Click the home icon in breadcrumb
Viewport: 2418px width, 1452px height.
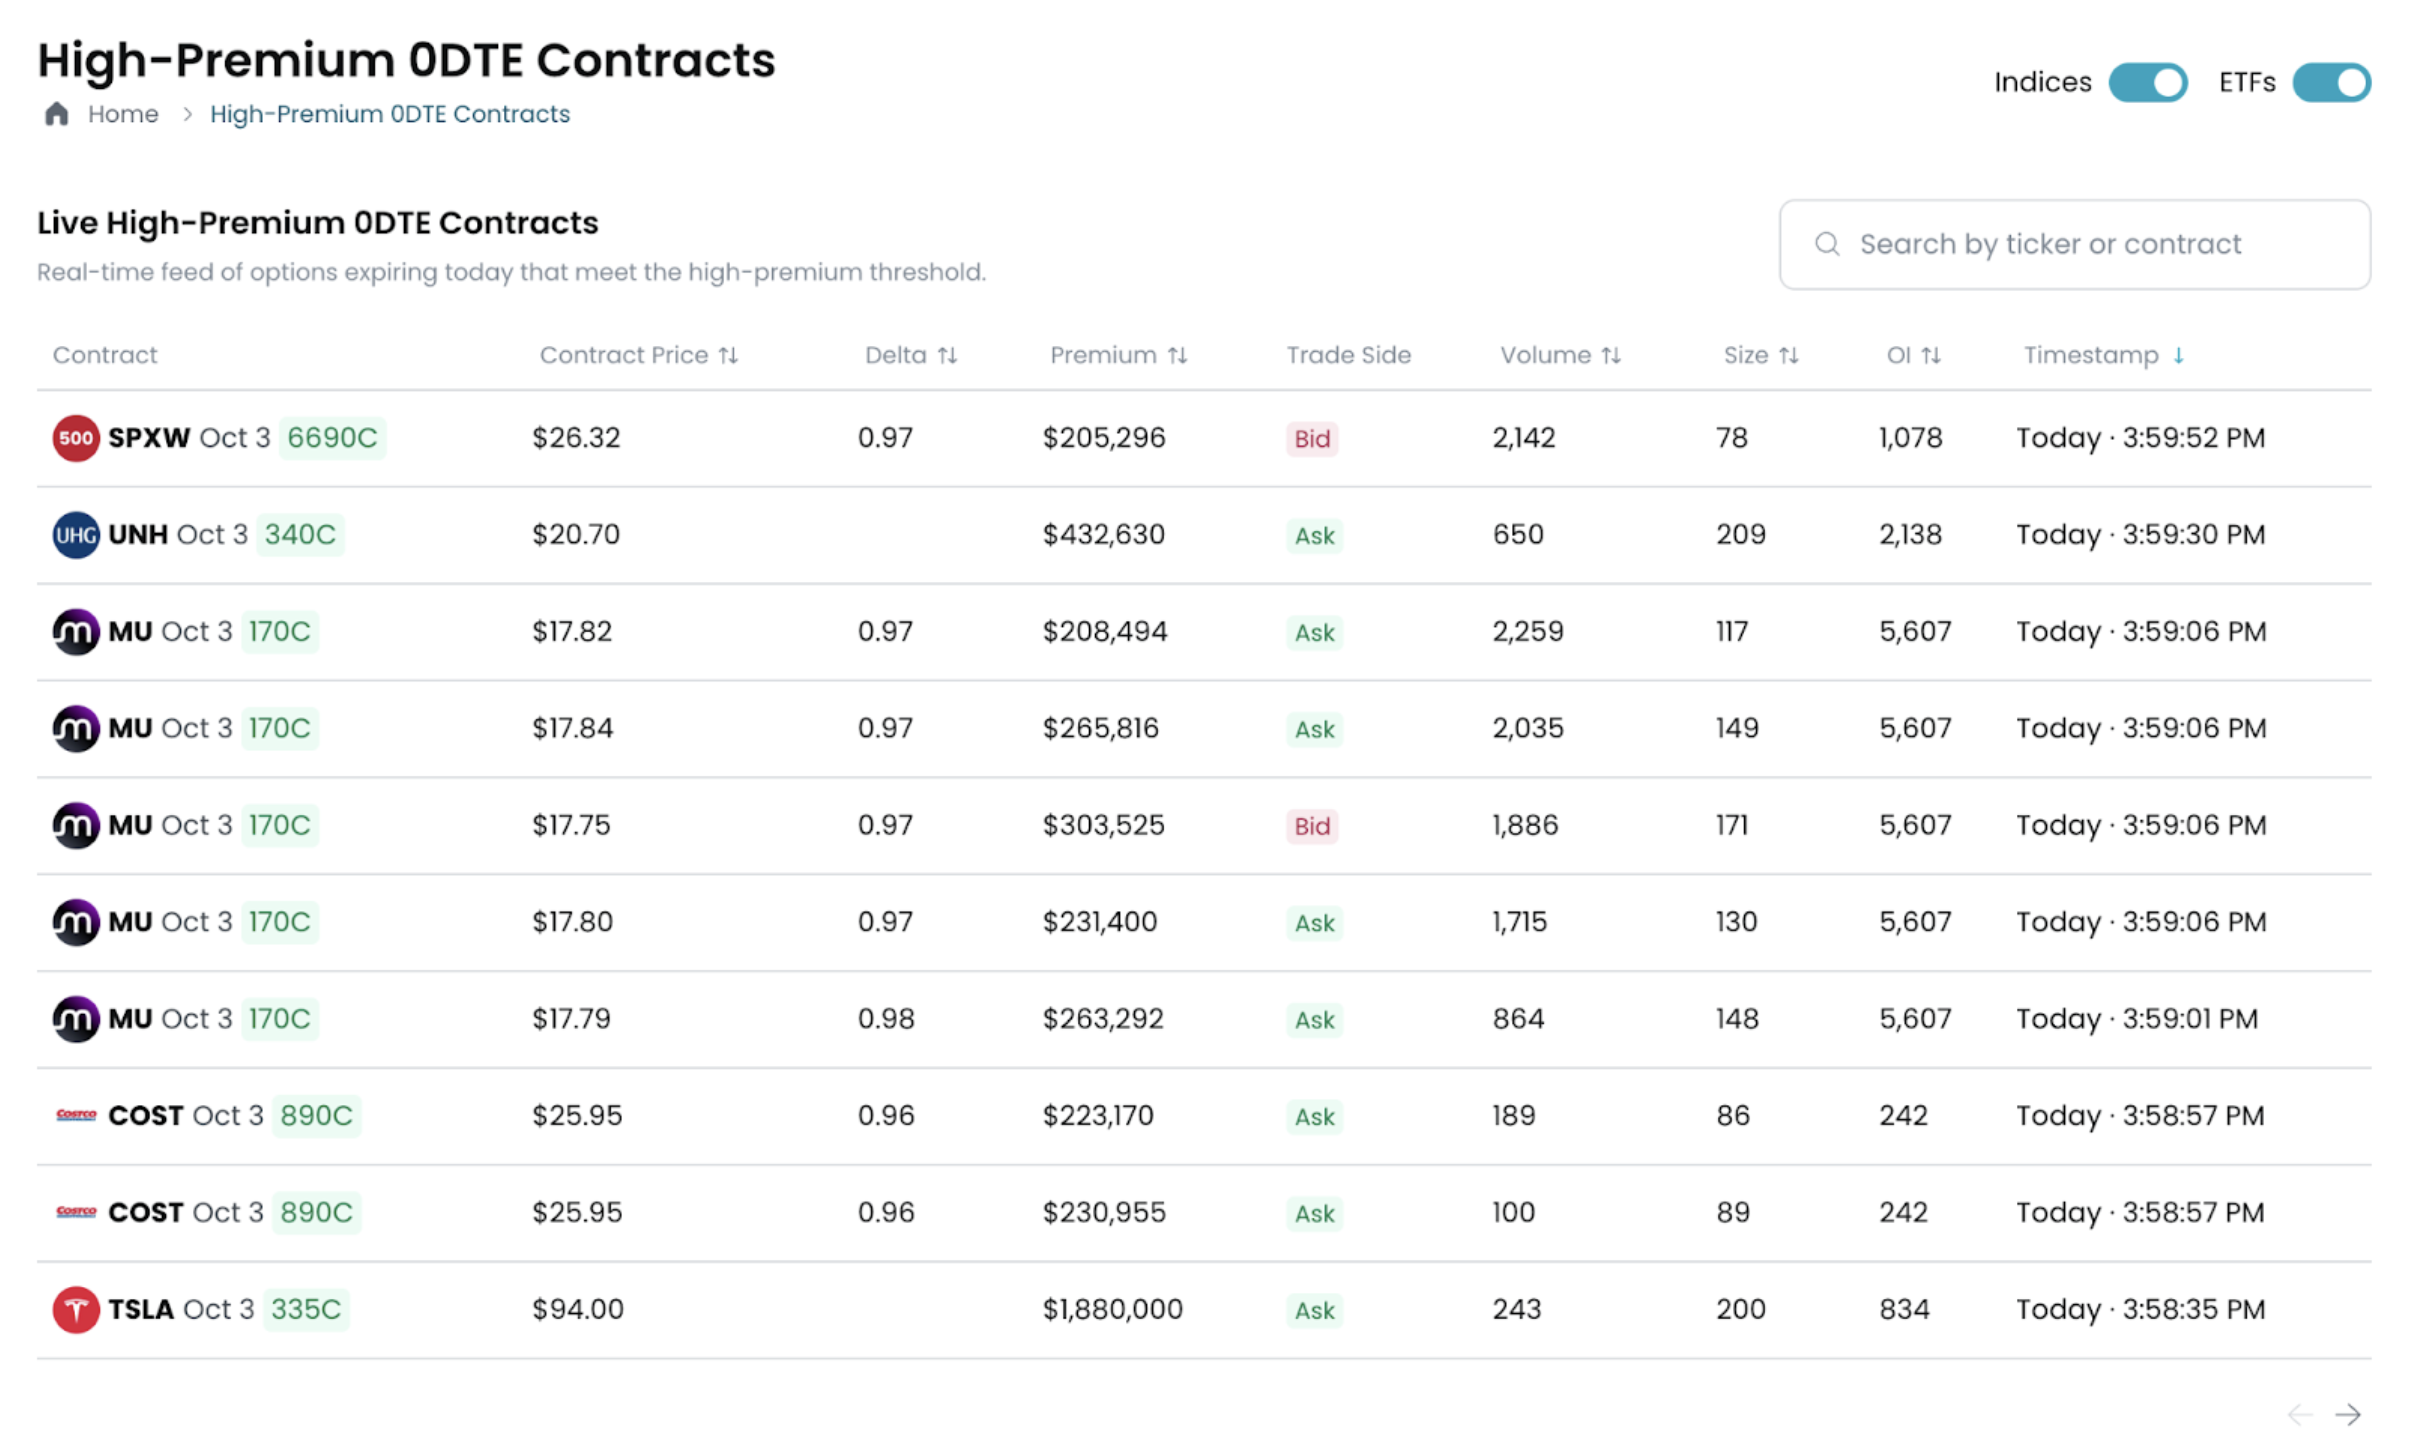point(57,114)
